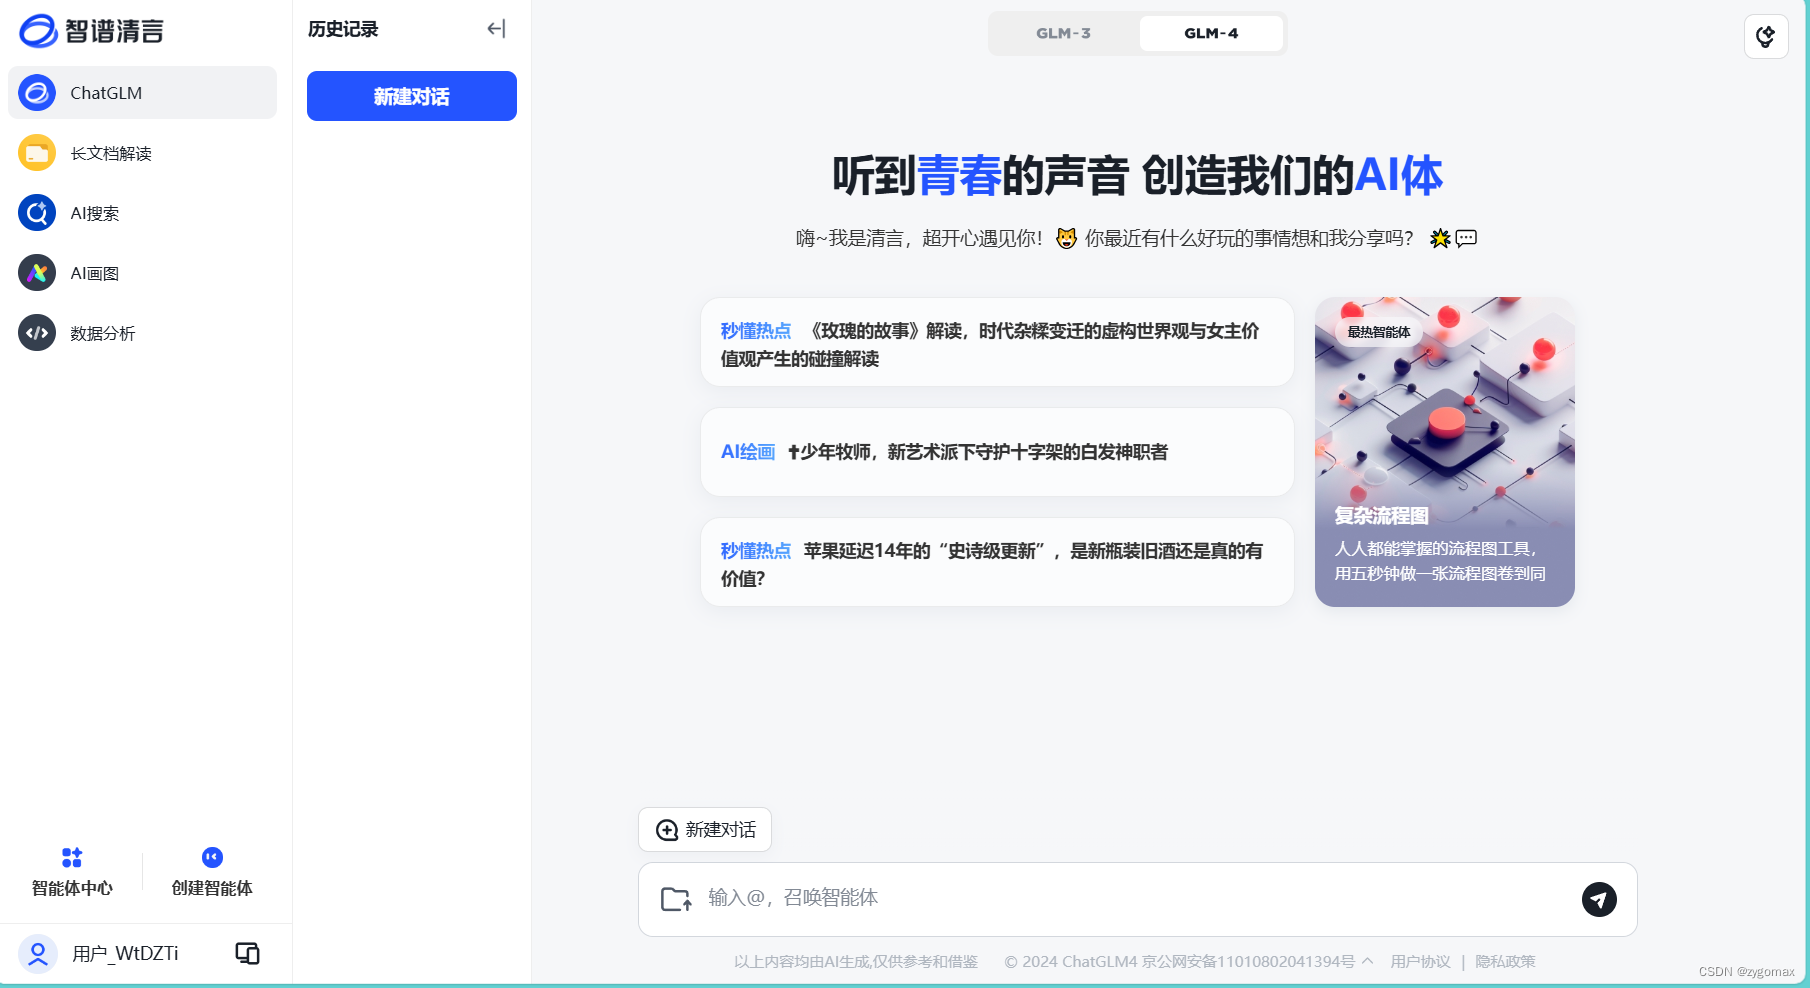
Task: Collapse the 历史记录 panel with arrow icon
Action: coord(496,29)
